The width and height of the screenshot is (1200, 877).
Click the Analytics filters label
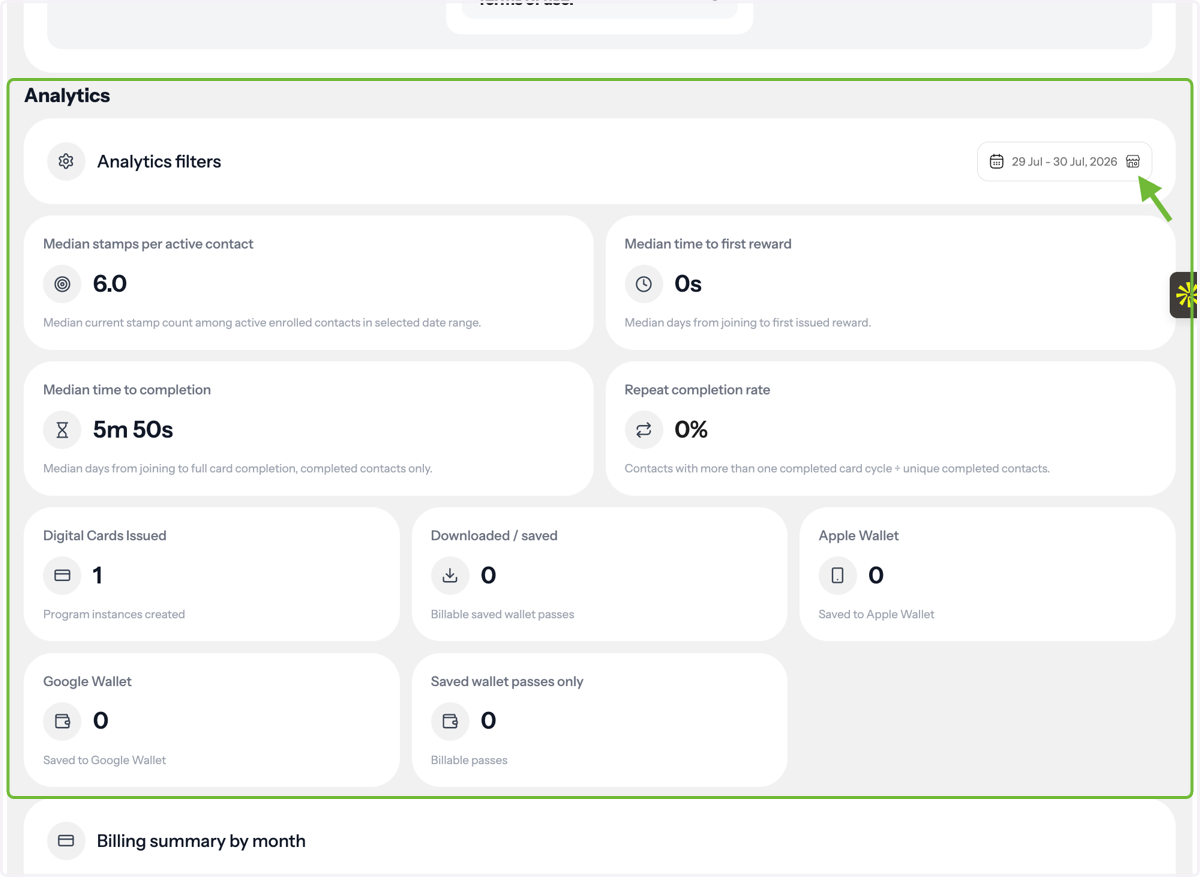tap(159, 162)
